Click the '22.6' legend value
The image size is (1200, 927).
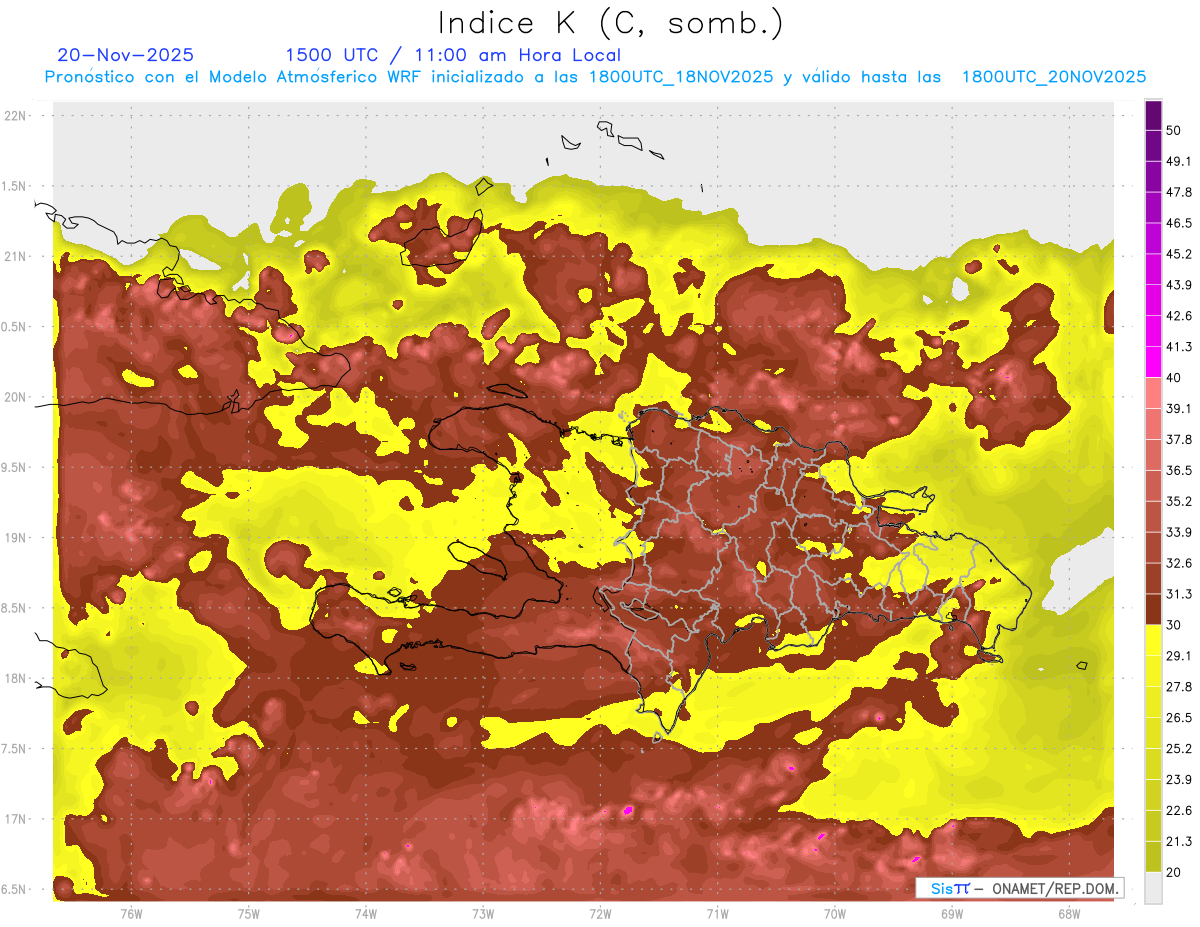point(1179,811)
